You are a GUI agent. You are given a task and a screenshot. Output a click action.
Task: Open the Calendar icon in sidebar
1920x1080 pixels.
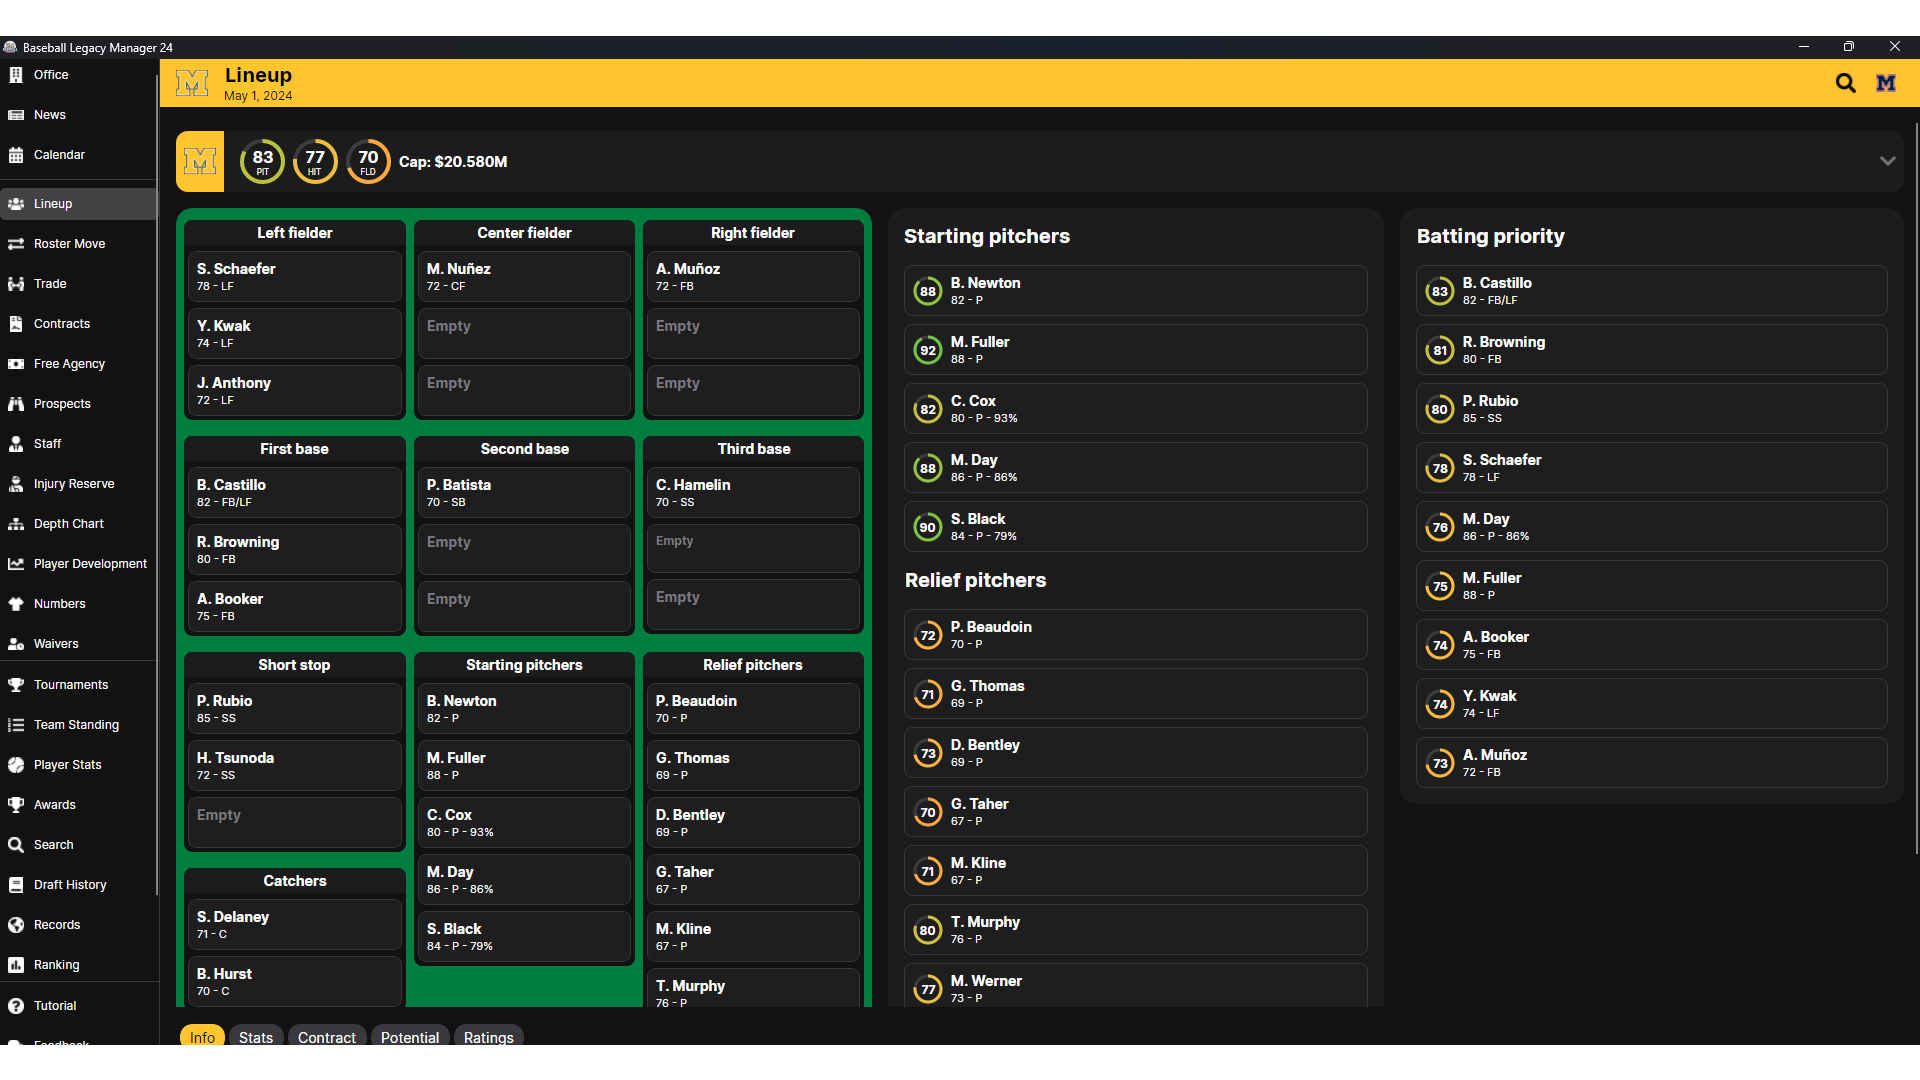coord(16,155)
